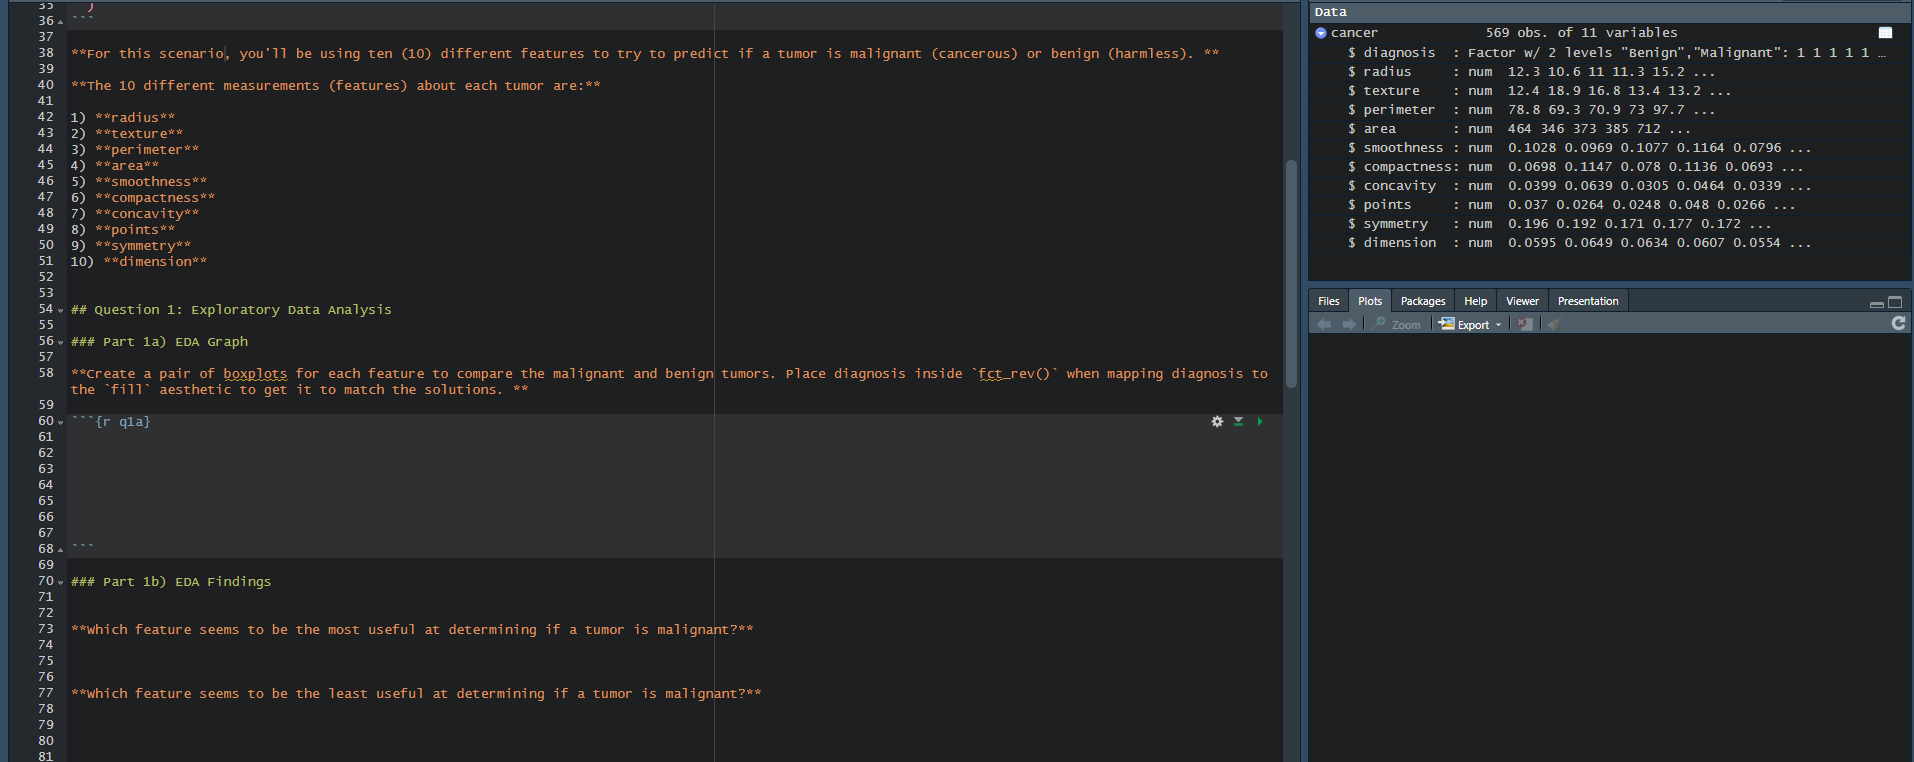Open the Packages tab
This screenshot has height=762, width=1914.
(1422, 301)
